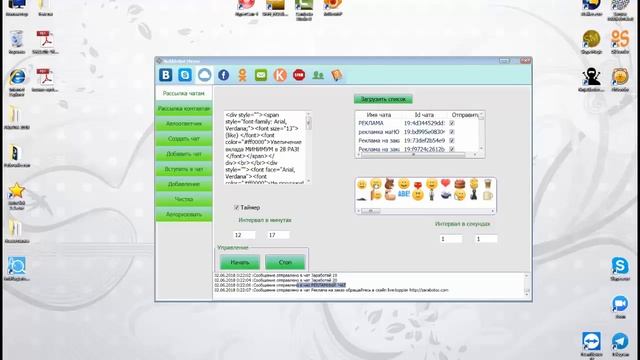640x360 pixels.
Task: Click minutes interval field showing 12
Action: point(244,235)
